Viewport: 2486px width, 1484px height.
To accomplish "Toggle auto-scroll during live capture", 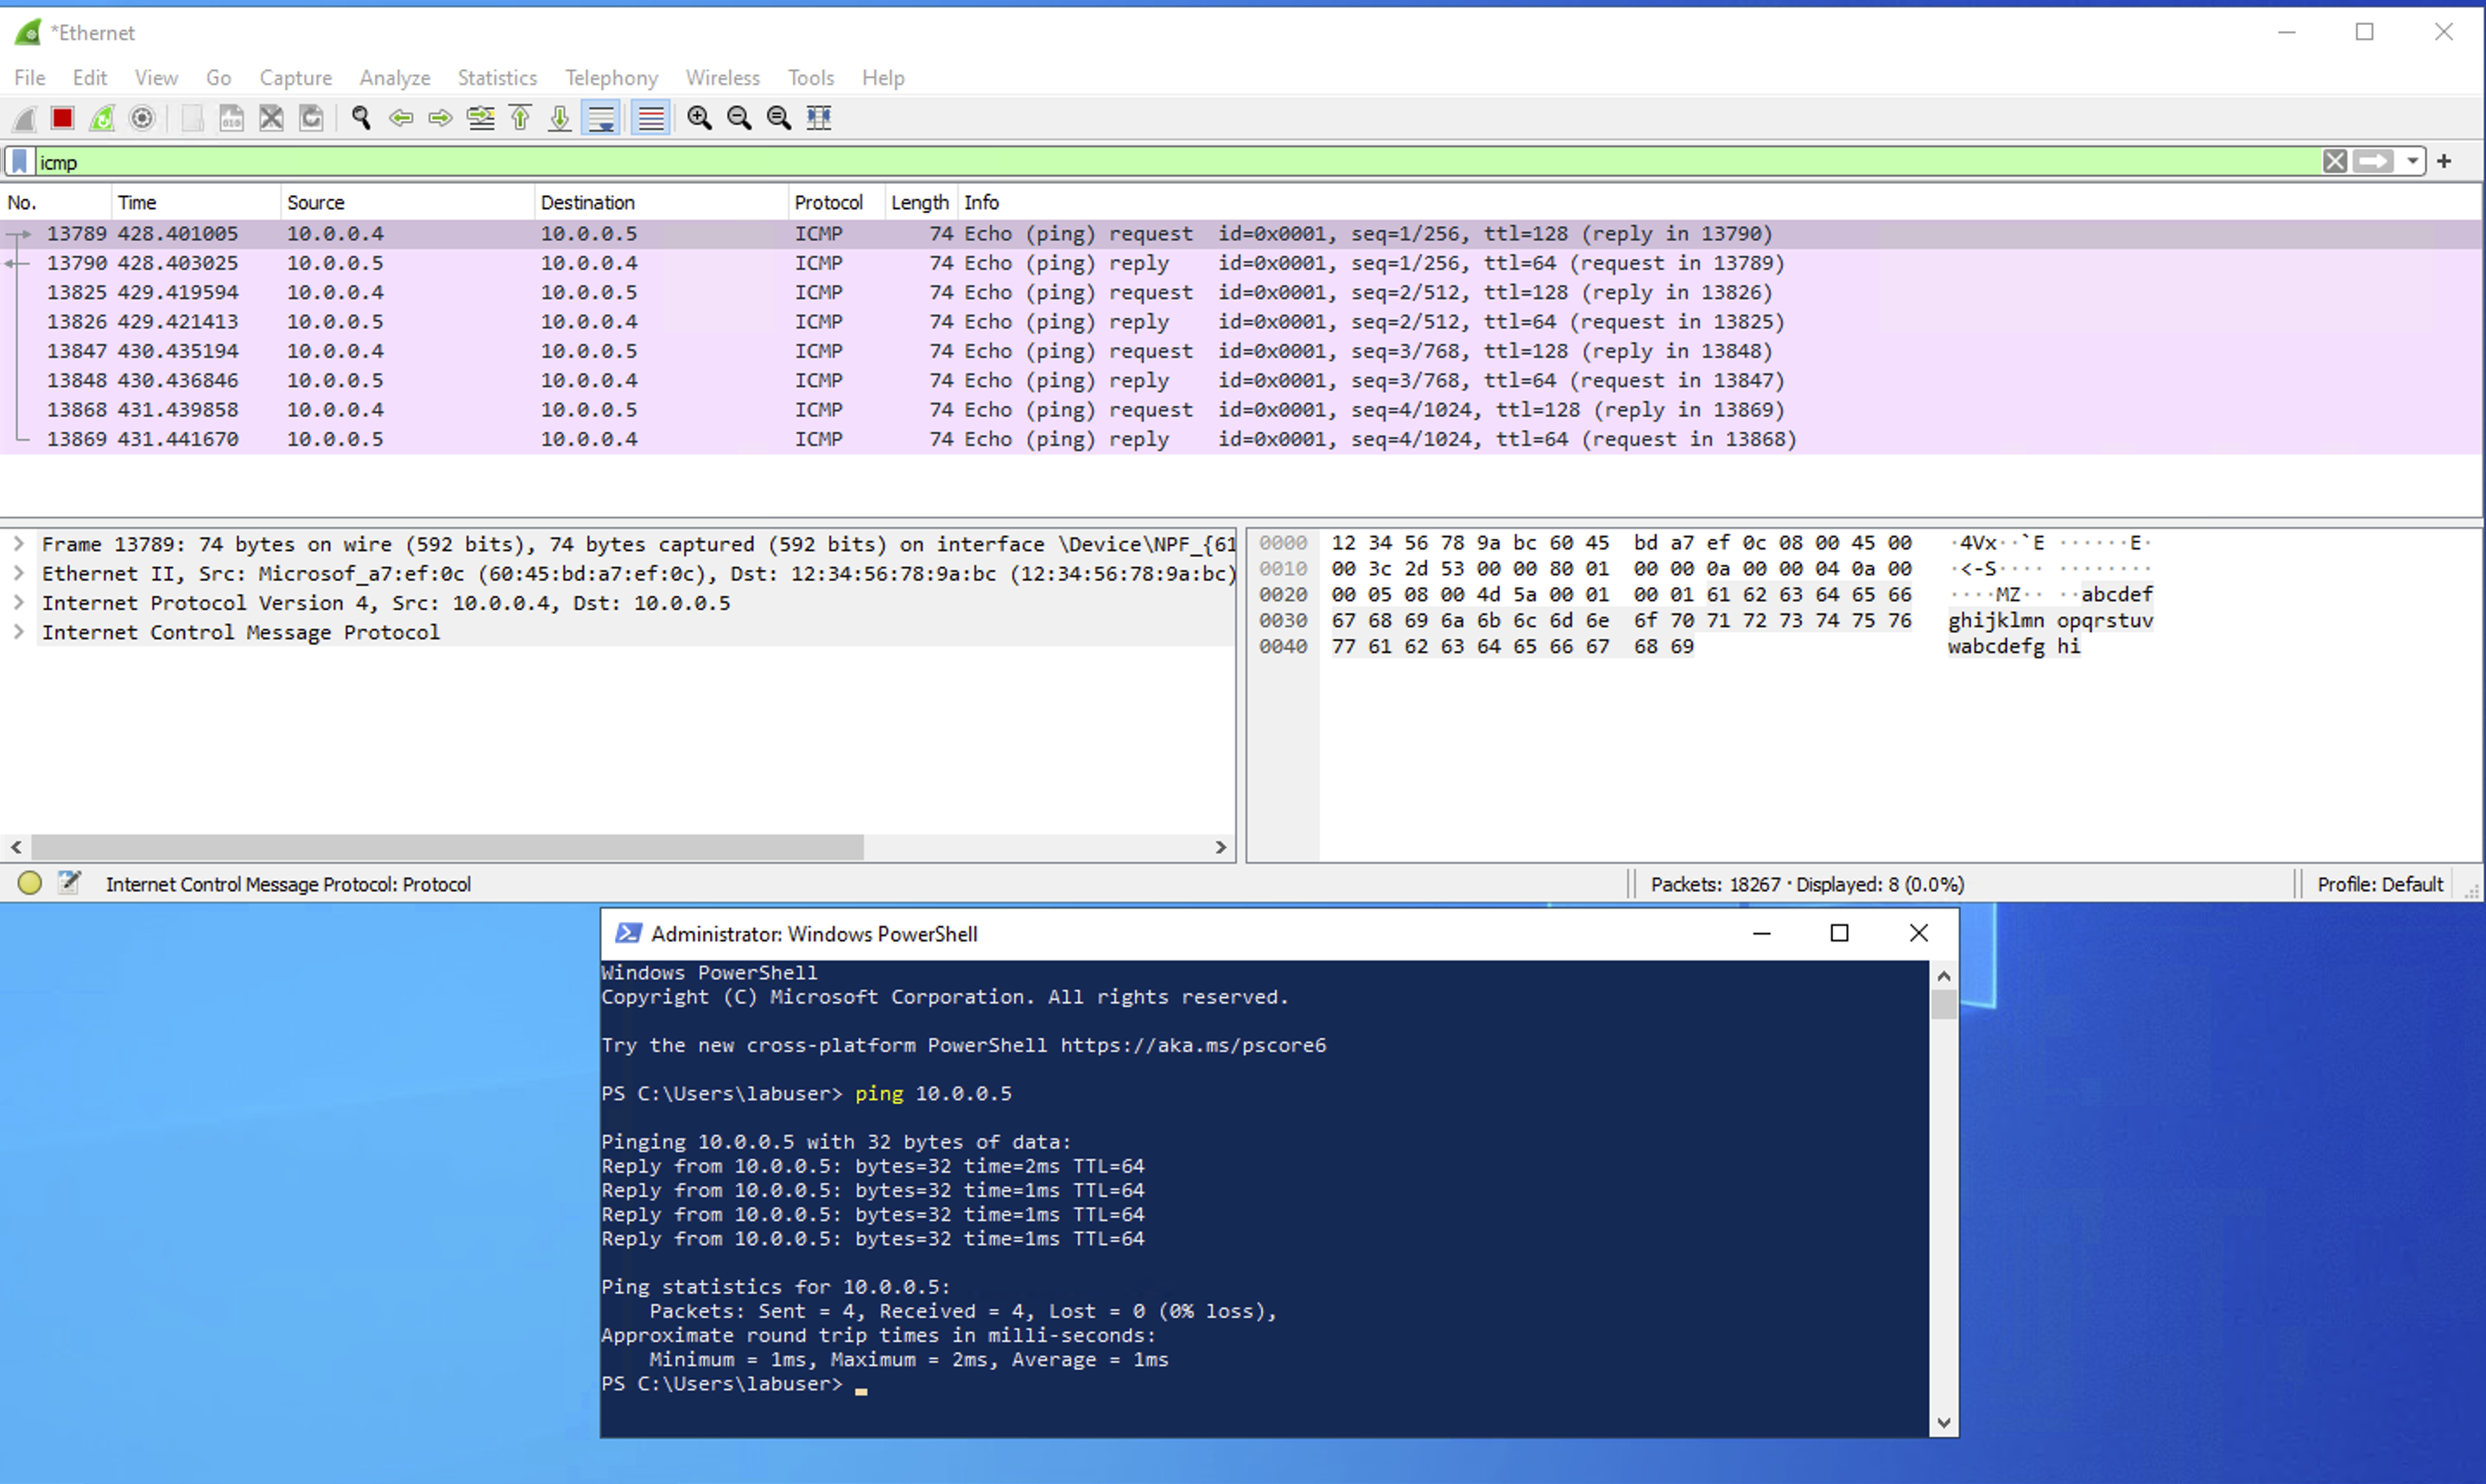I will 601,118.
